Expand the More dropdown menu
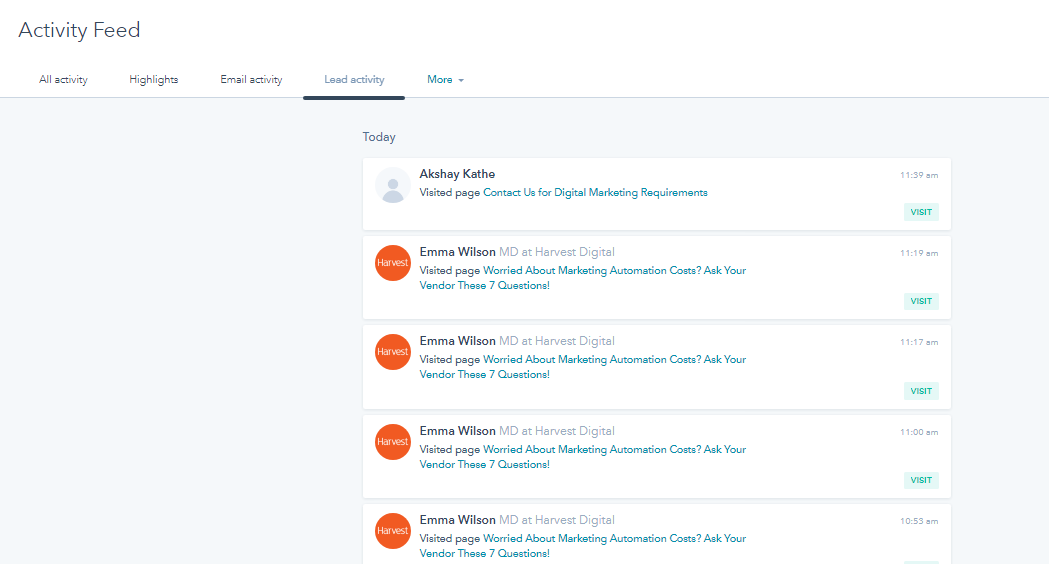This screenshot has height=564, width=1049. pyautogui.click(x=446, y=80)
